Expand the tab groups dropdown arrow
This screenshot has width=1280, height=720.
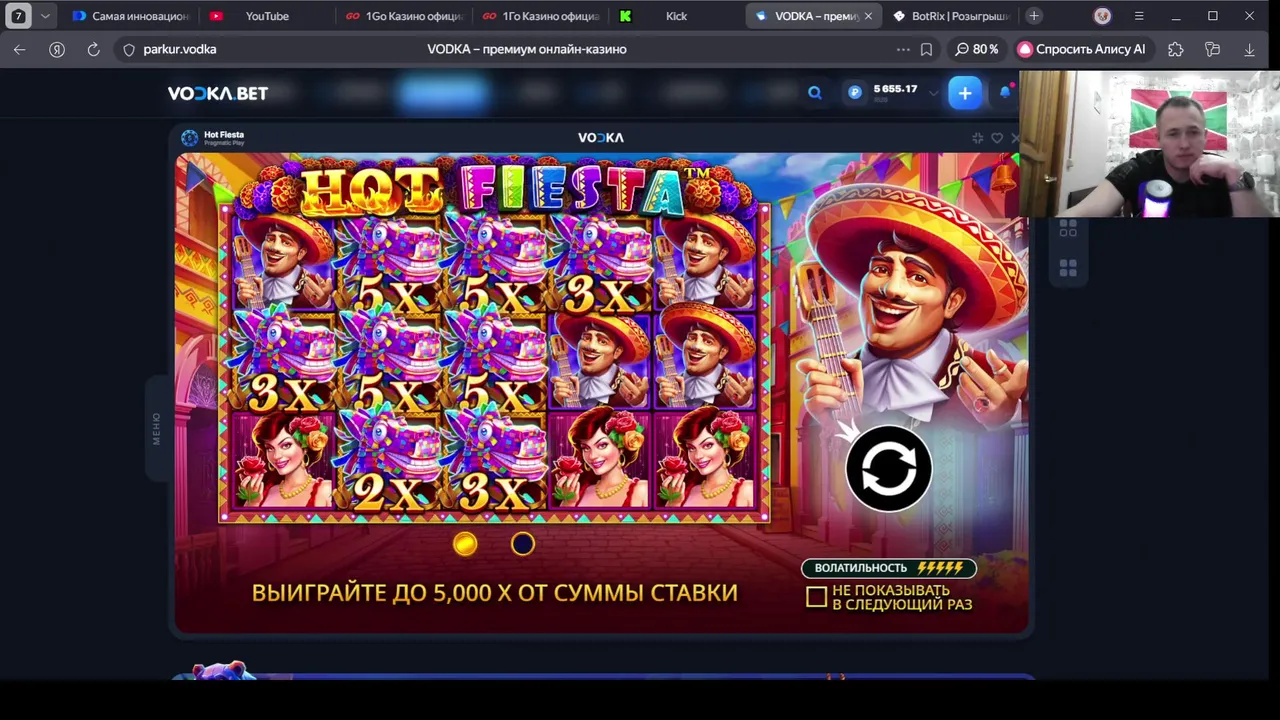[45, 16]
